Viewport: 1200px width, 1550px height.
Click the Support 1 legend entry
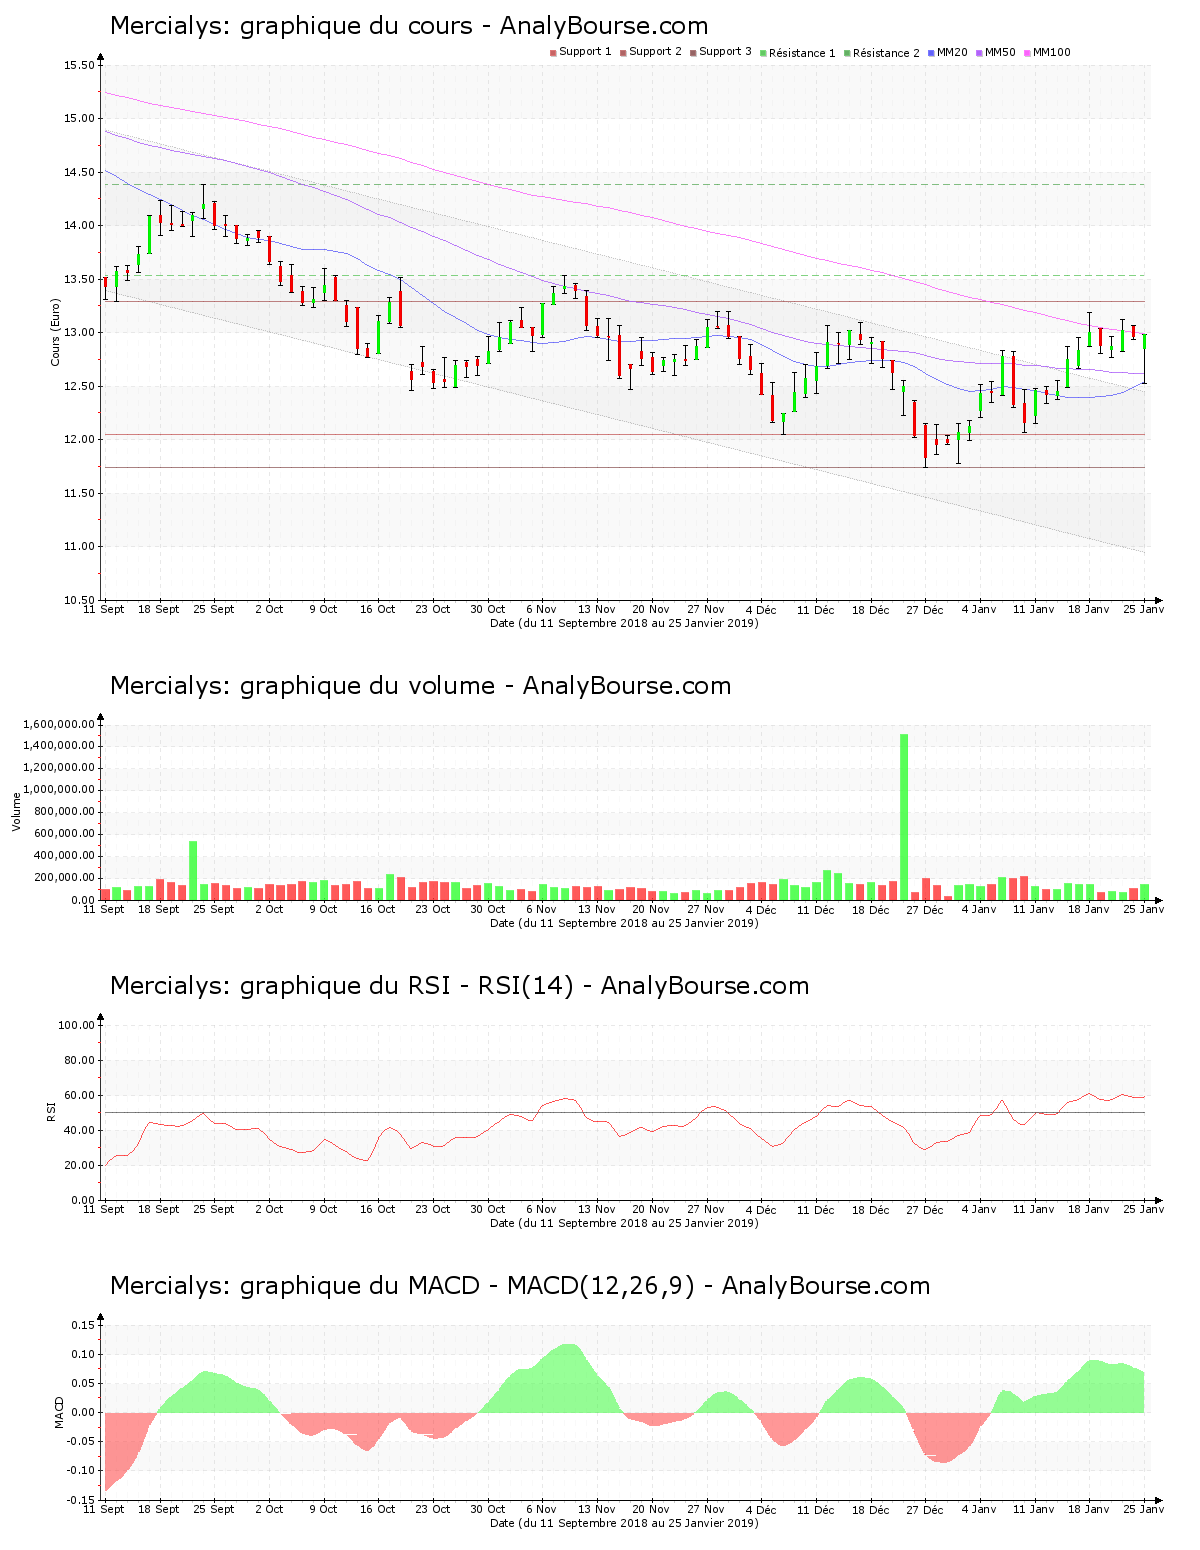tap(580, 52)
